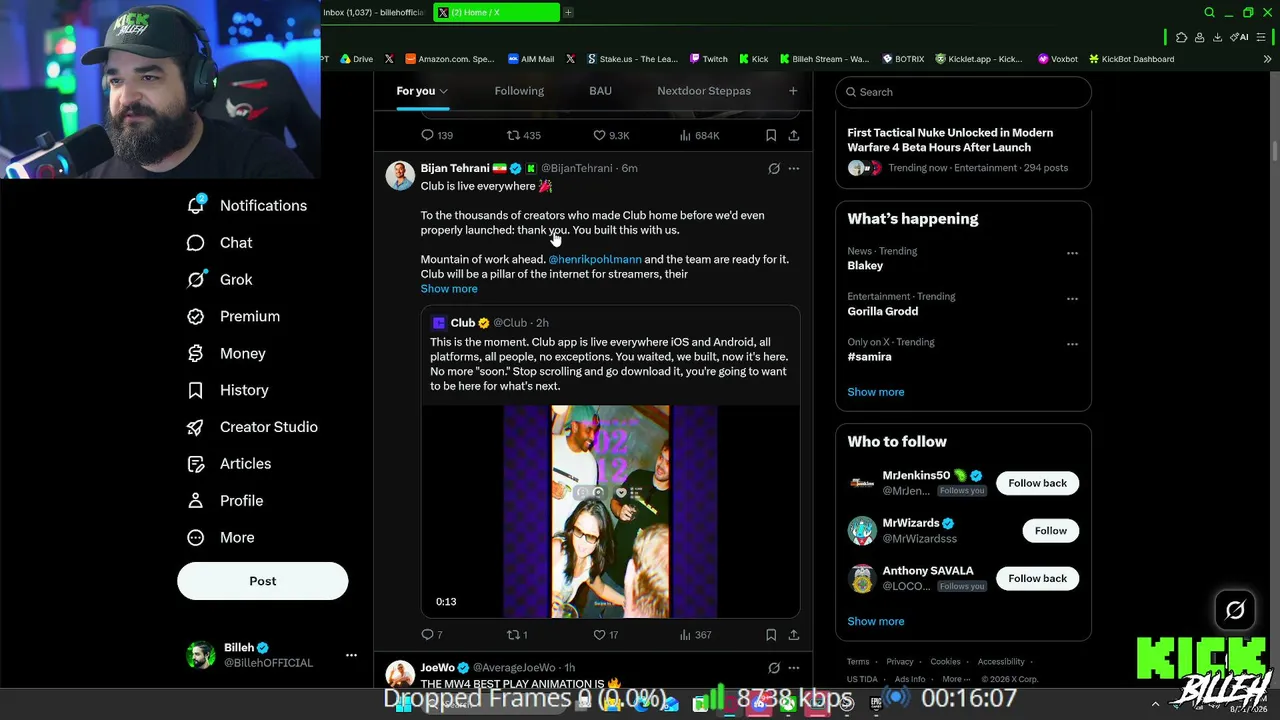Screen dimensions: 1280x720
Task: Open the browser AI button
Action: click(1241, 37)
